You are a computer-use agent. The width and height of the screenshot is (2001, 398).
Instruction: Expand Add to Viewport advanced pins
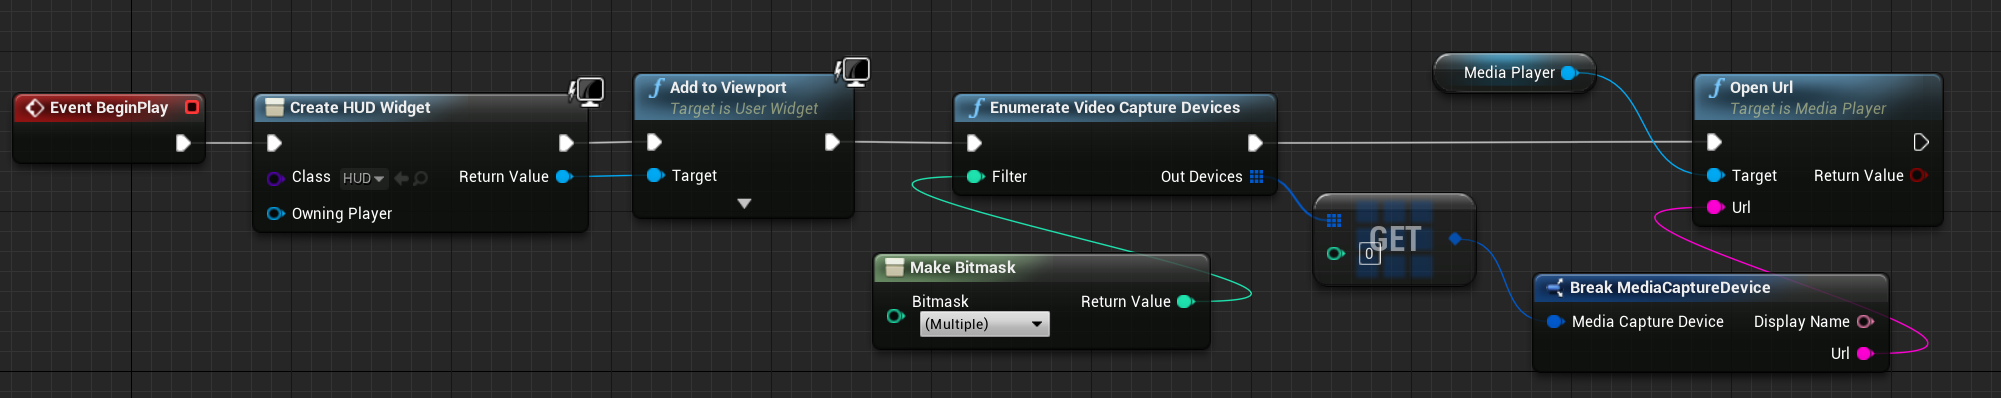[x=744, y=203]
